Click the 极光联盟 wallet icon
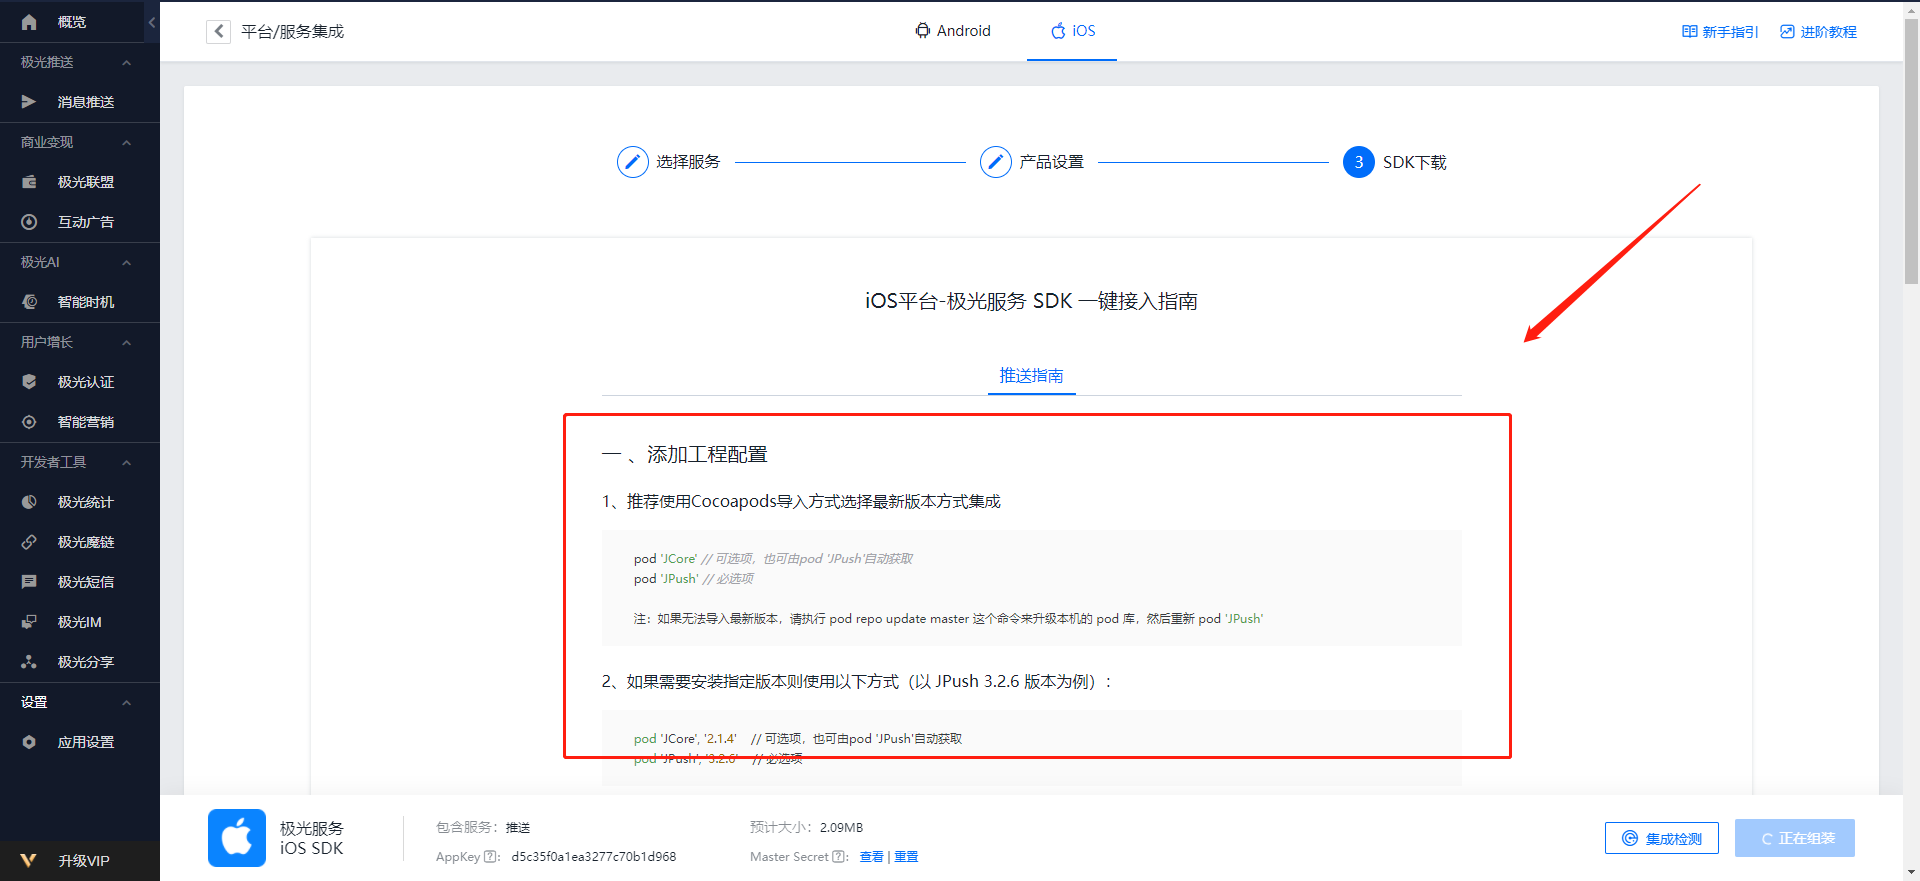 [29, 181]
